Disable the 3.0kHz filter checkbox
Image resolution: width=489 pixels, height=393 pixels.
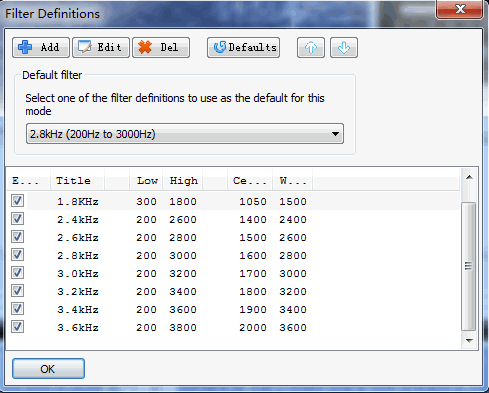(17, 273)
